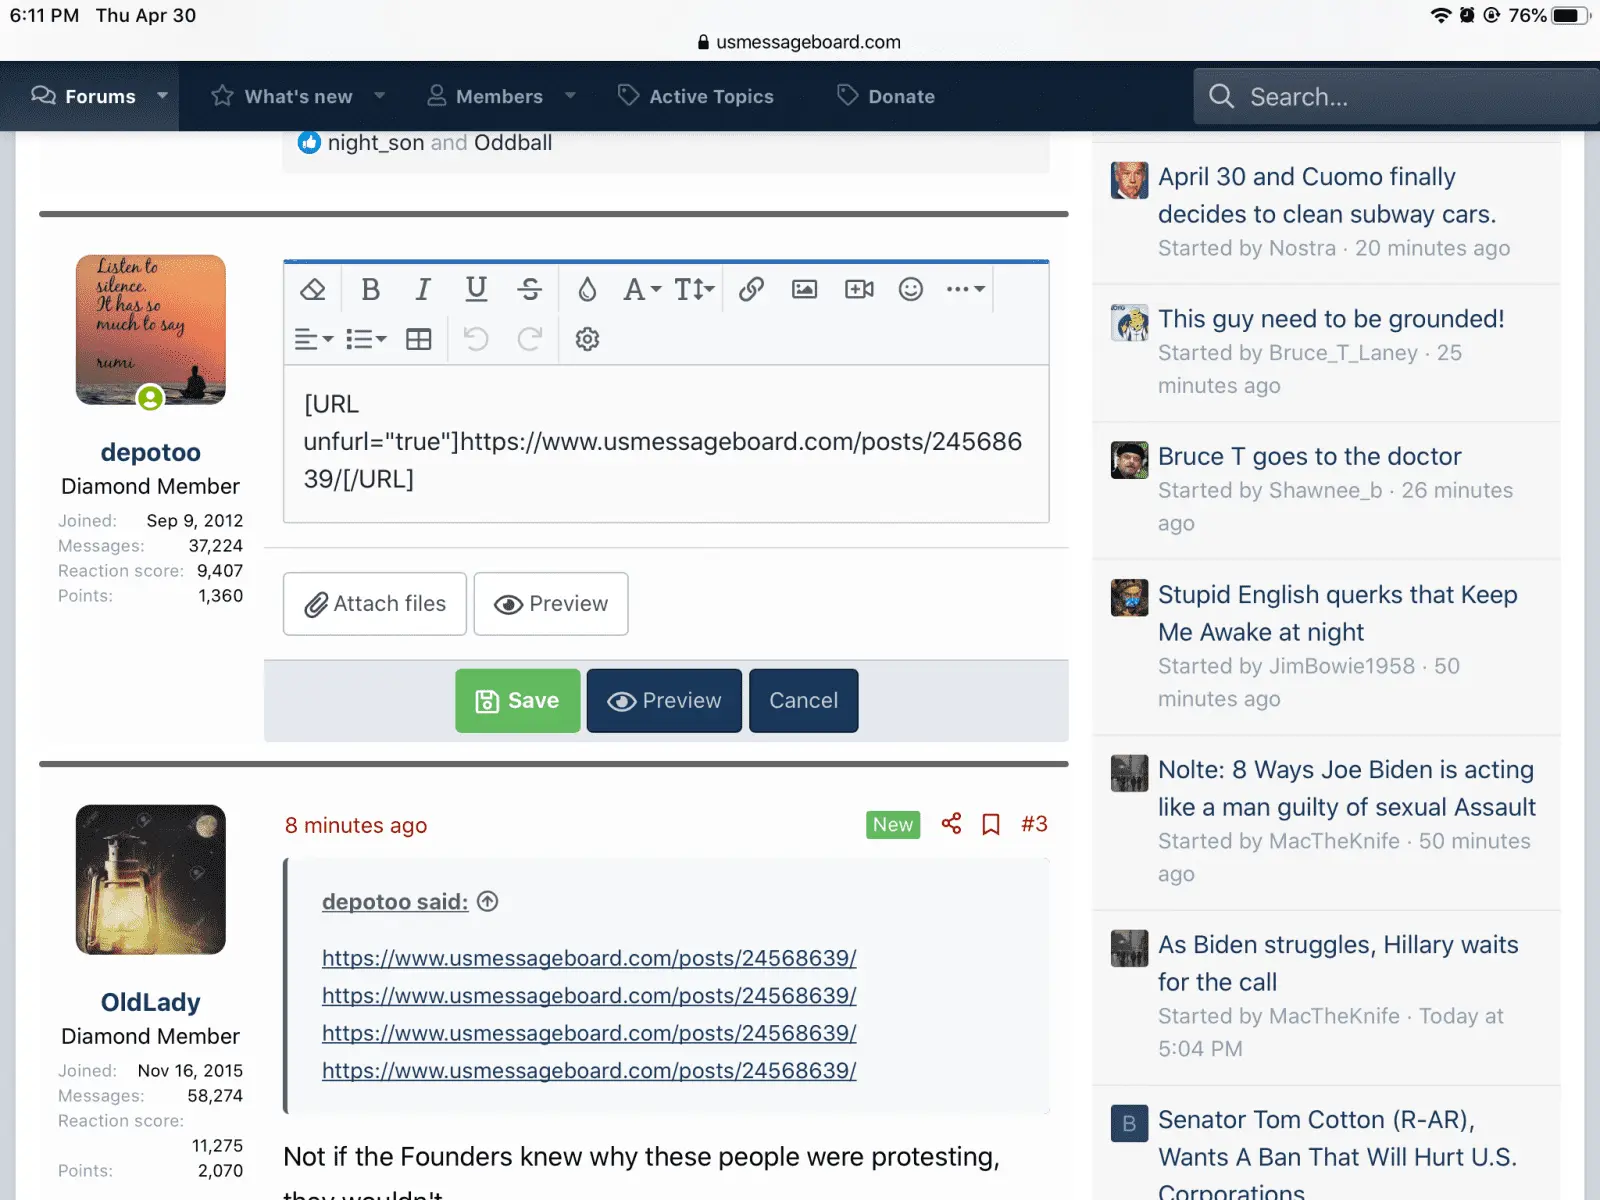The image size is (1600, 1200).
Task: Toggle italic text formatting
Action: (423, 290)
